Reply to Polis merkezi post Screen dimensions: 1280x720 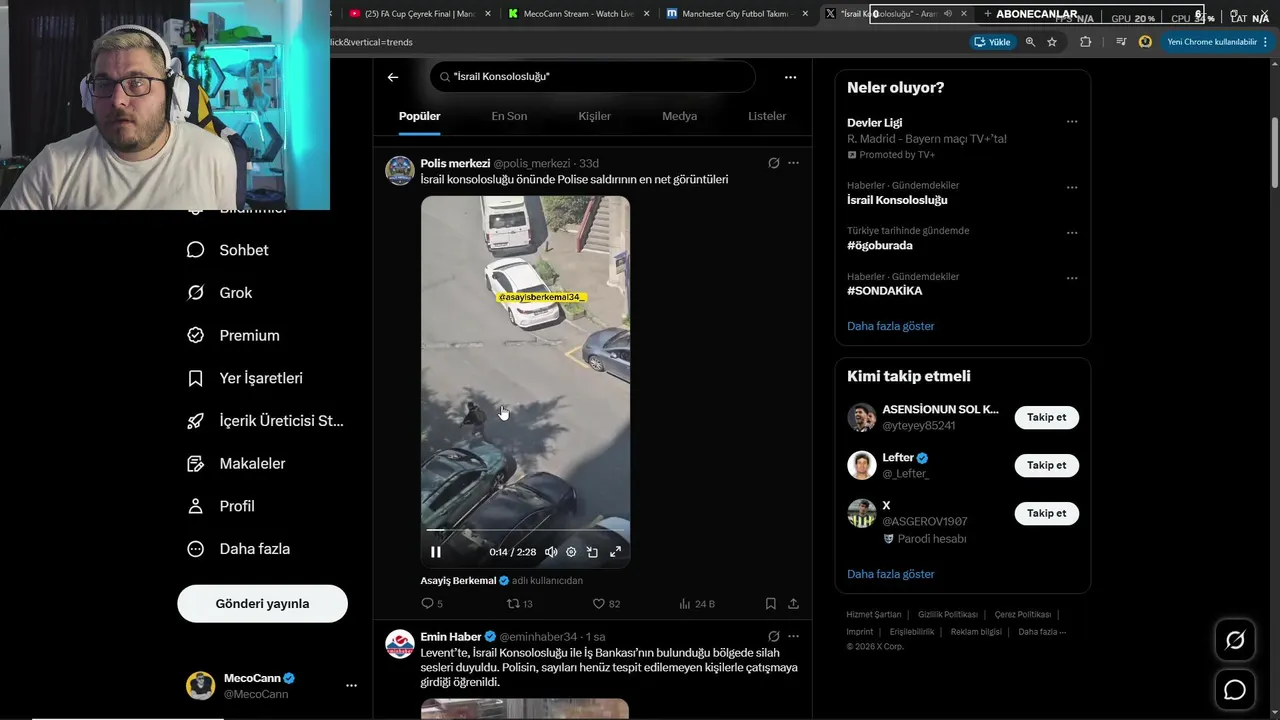(432, 604)
